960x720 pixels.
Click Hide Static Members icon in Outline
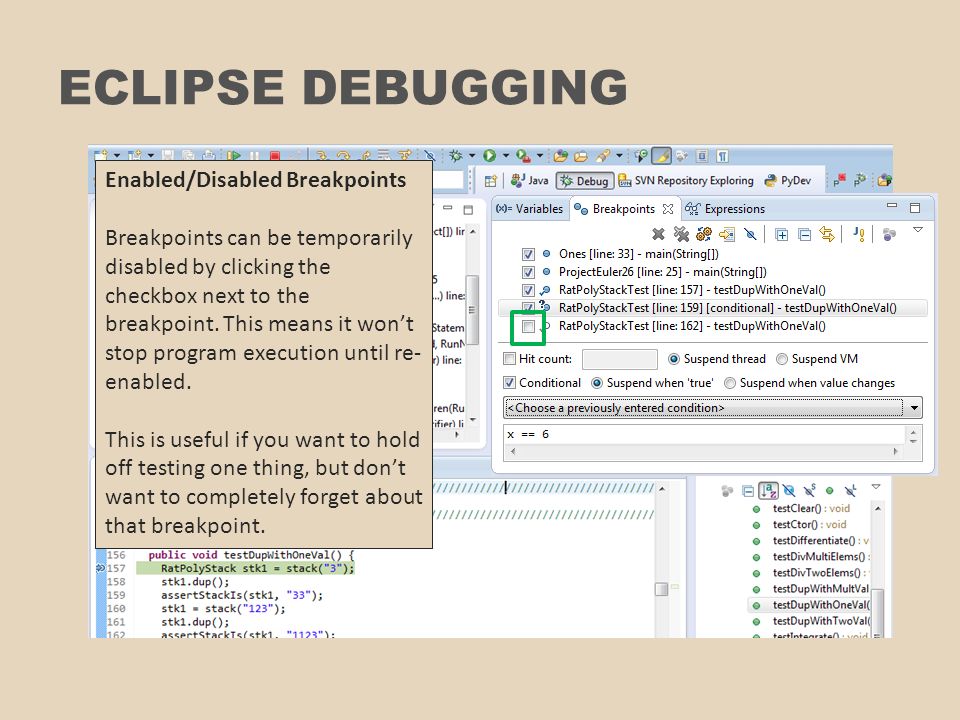(x=809, y=490)
